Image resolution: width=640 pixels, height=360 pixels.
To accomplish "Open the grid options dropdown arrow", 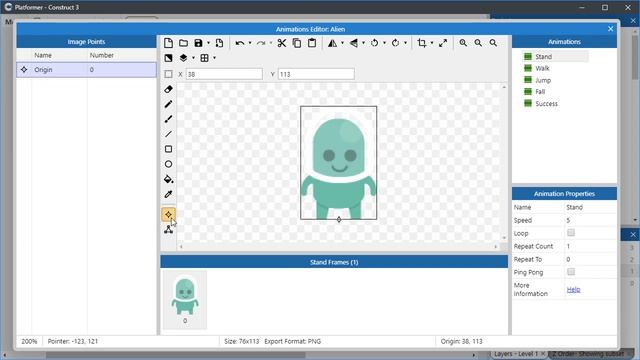I will [215, 58].
